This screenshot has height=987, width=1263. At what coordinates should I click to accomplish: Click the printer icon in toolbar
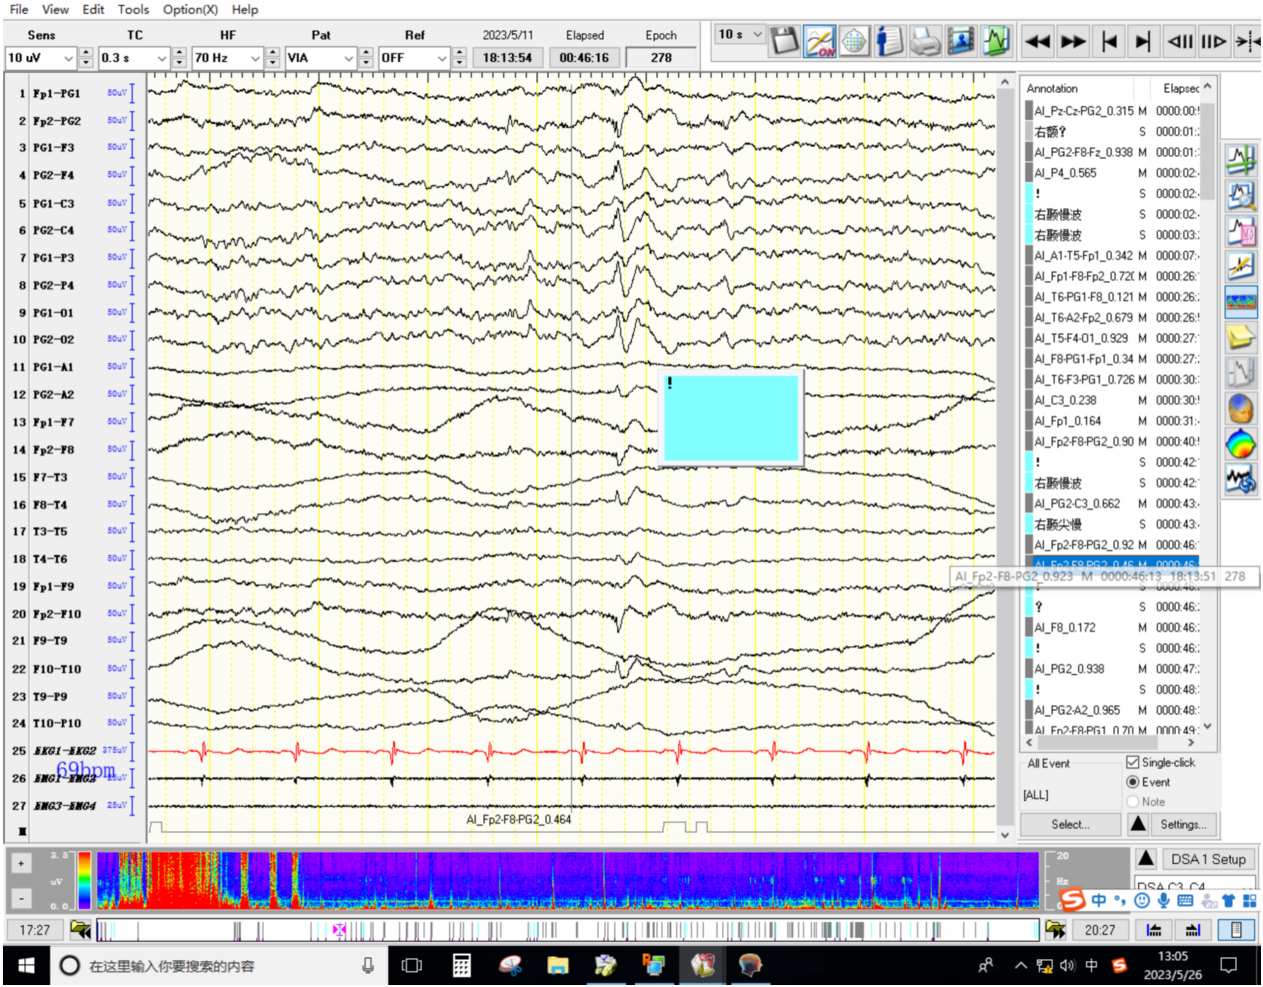click(925, 41)
